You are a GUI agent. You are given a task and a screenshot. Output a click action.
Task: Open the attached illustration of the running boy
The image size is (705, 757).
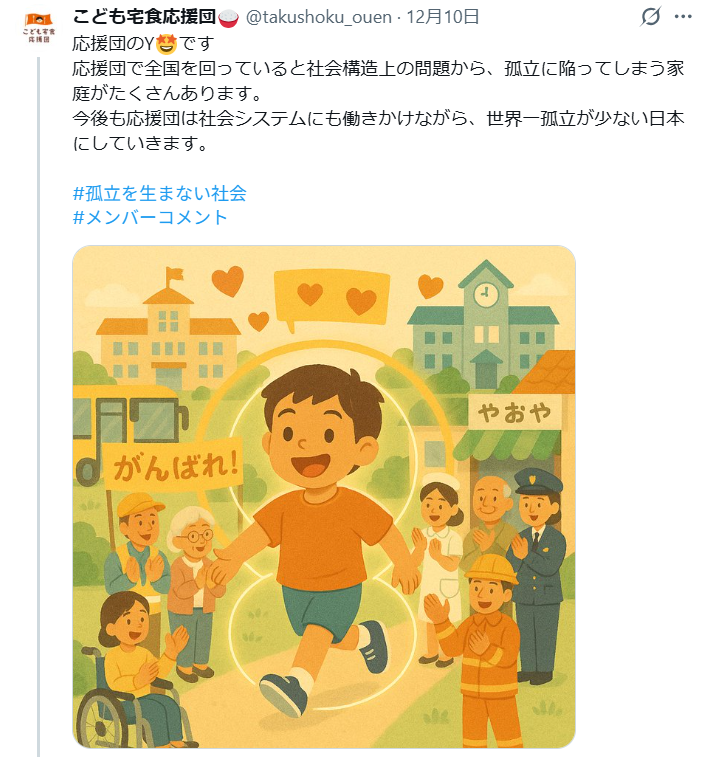pos(324,496)
